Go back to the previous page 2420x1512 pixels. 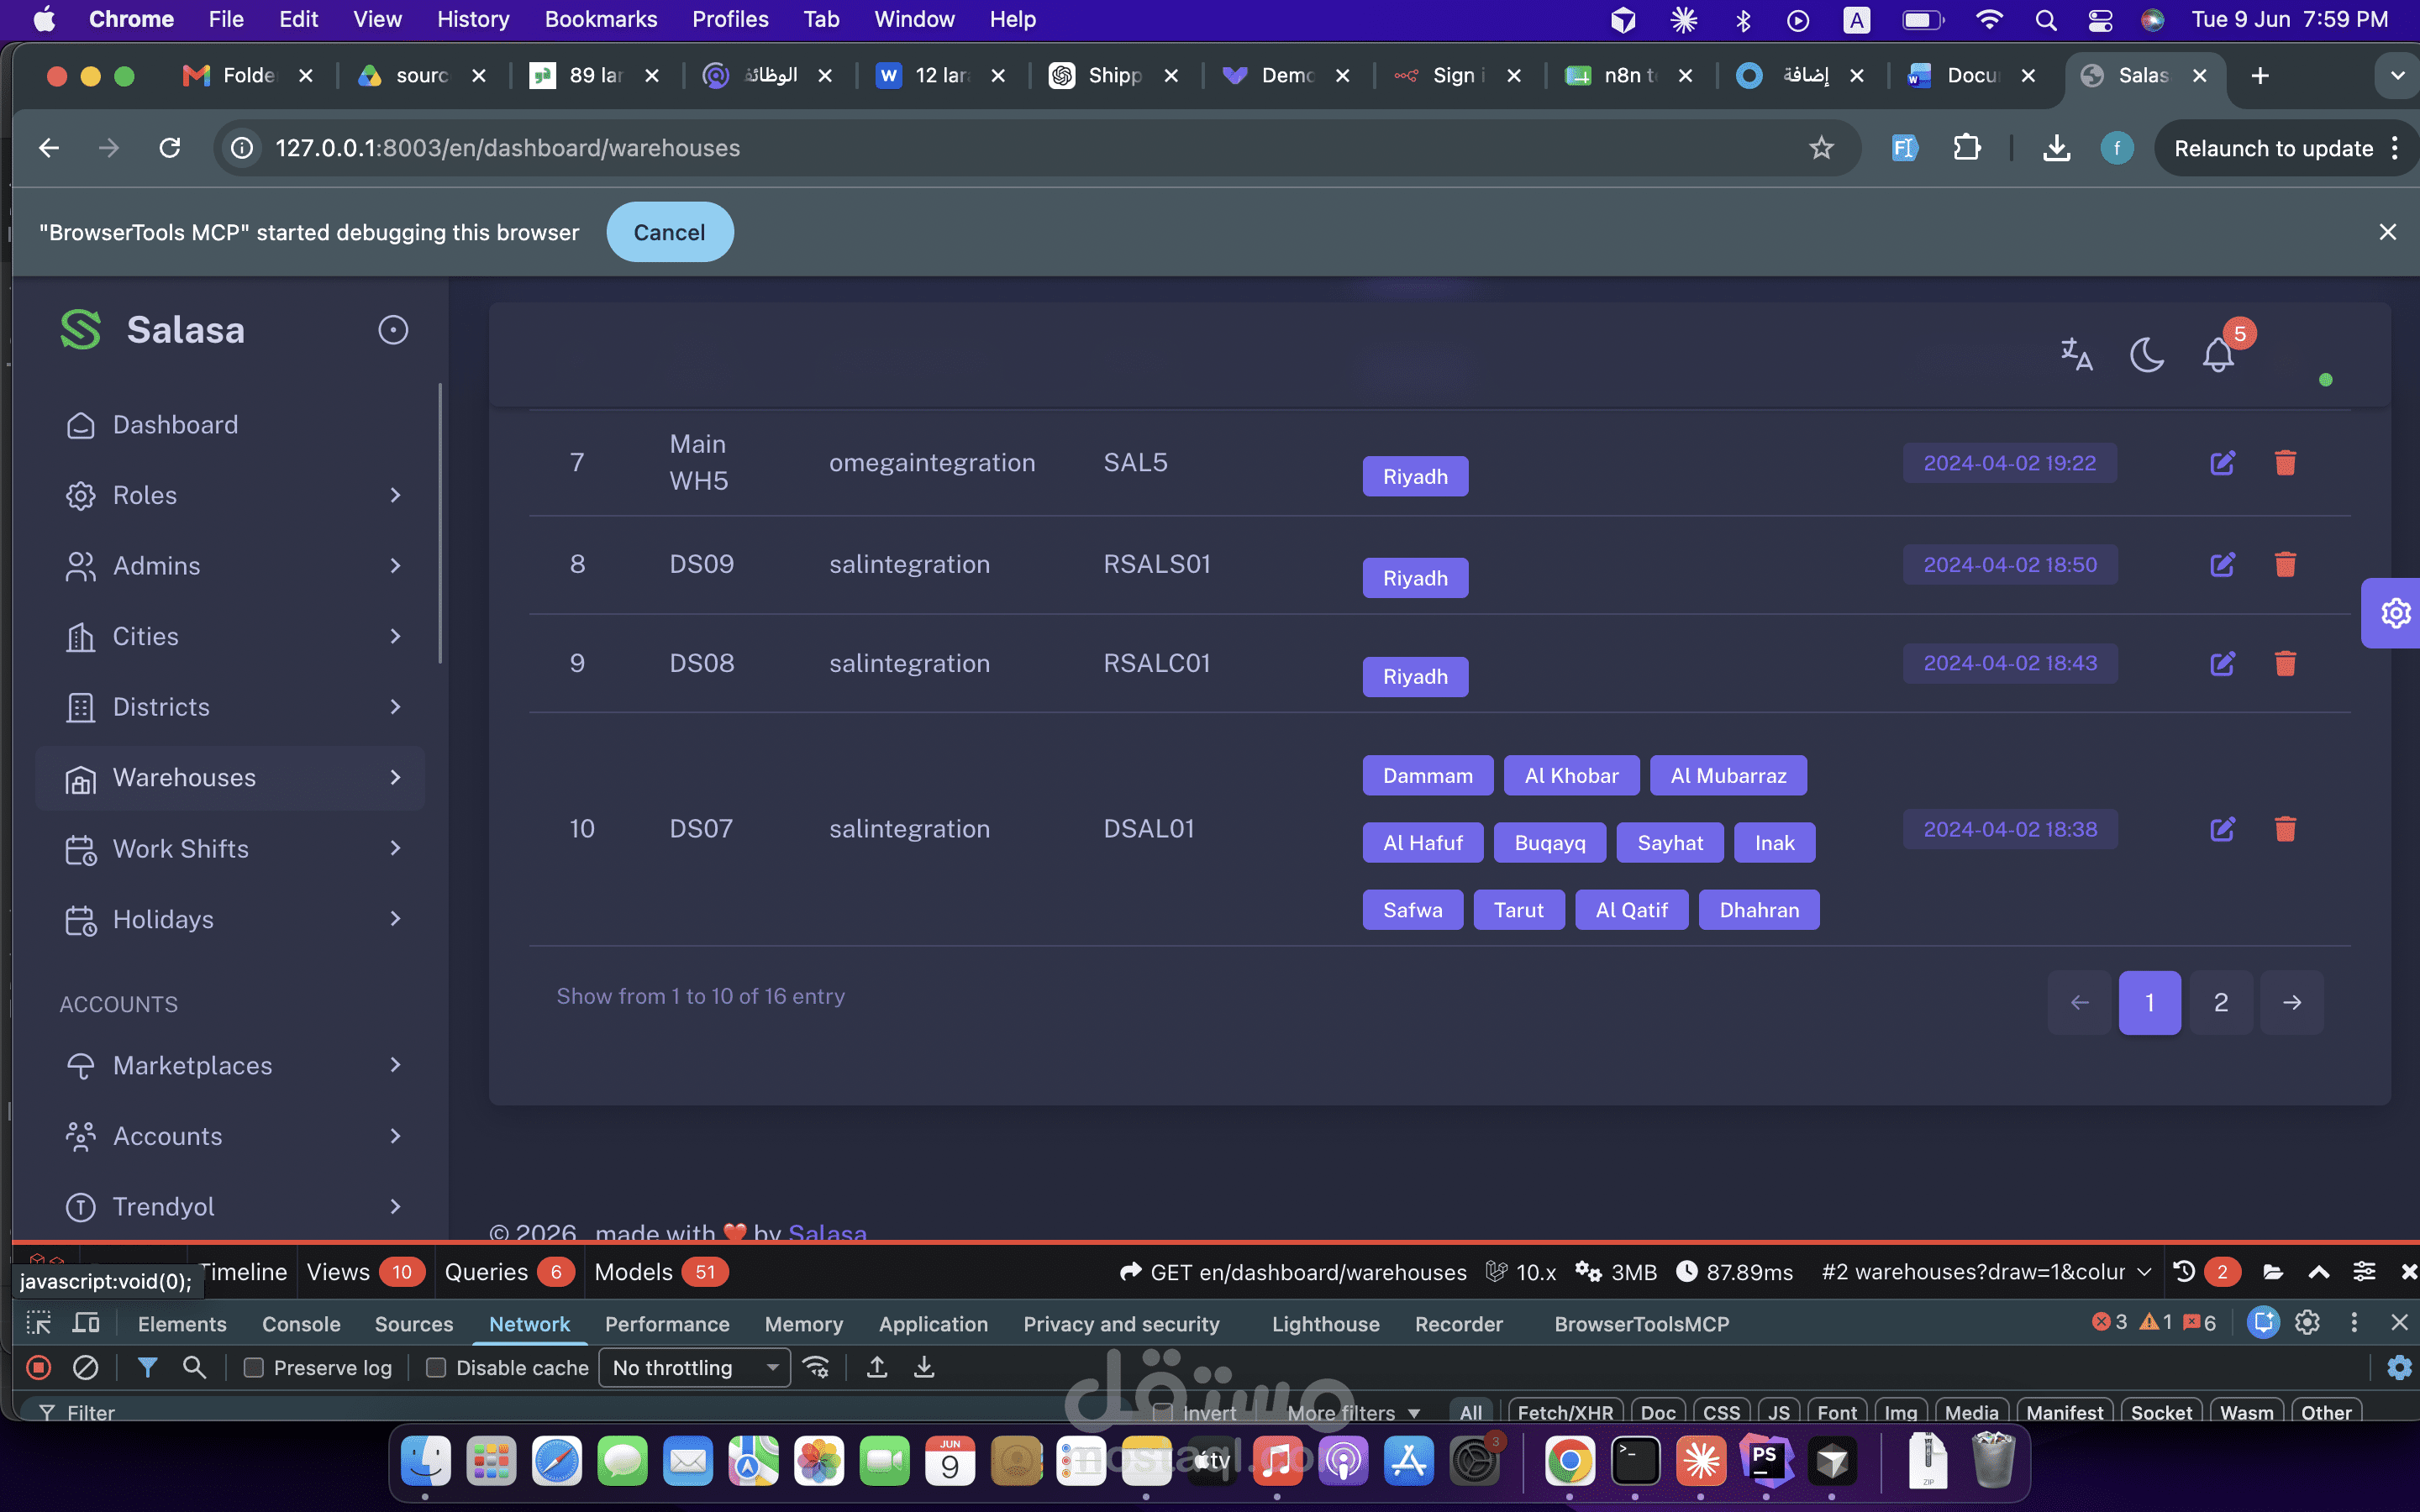[49, 148]
